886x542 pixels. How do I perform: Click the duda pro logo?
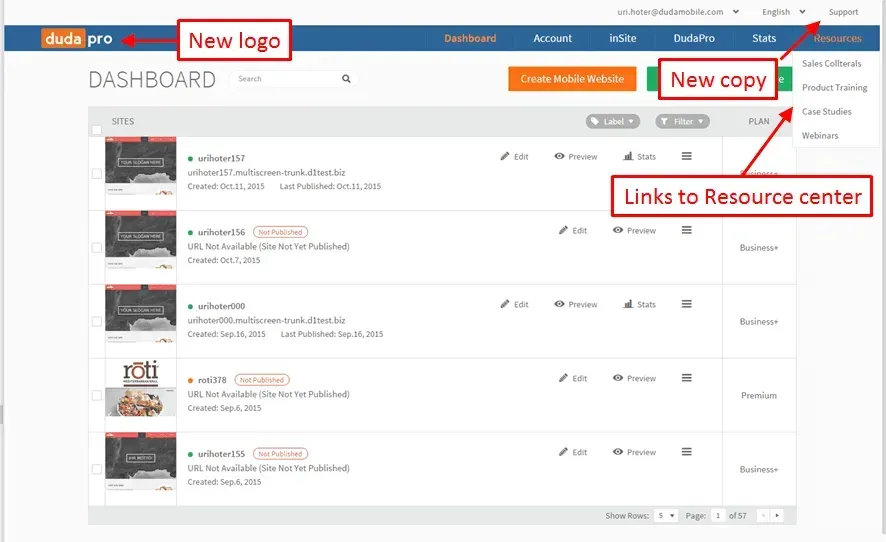tap(77, 38)
